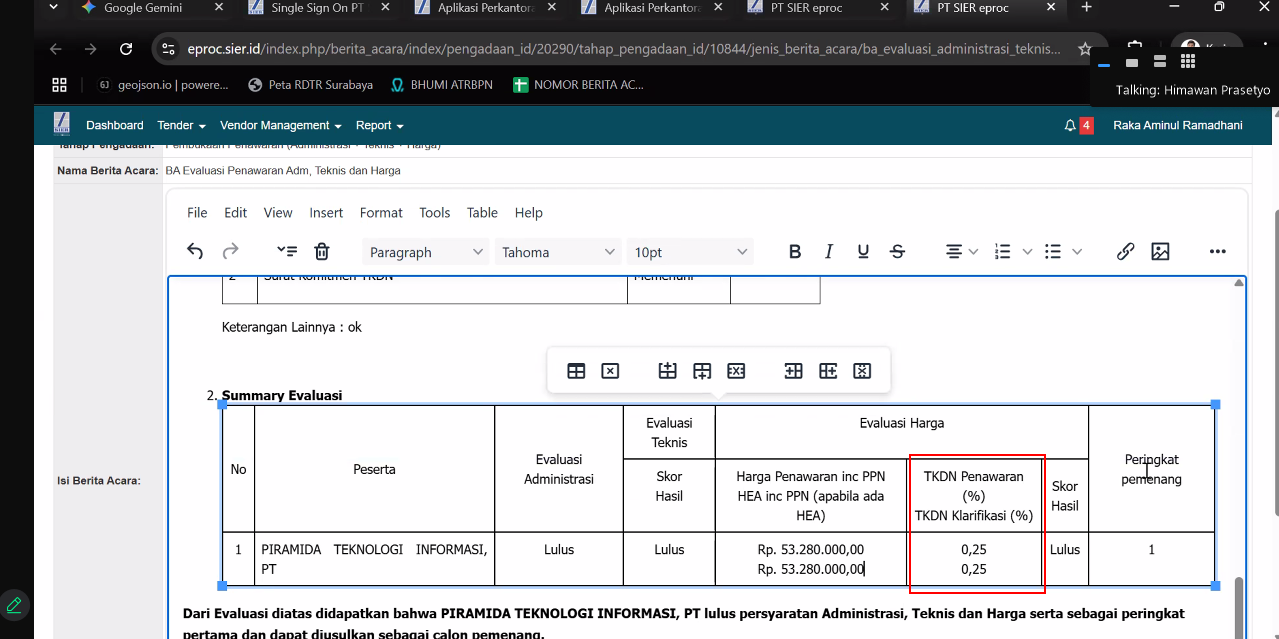Viewport: 1279px width, 639px height.
Task: Expand the Vendor Management navbar menu
Action: 280,125
